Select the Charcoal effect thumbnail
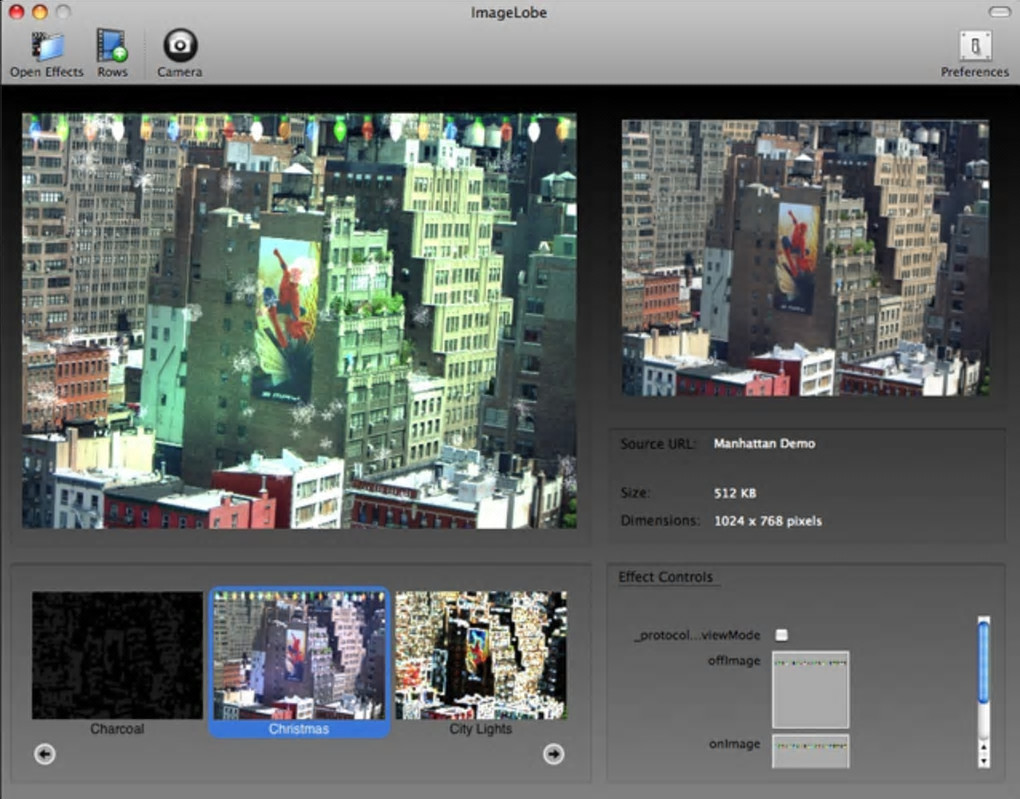This screenshot has height=799, width=1020. tap(117, 655)
